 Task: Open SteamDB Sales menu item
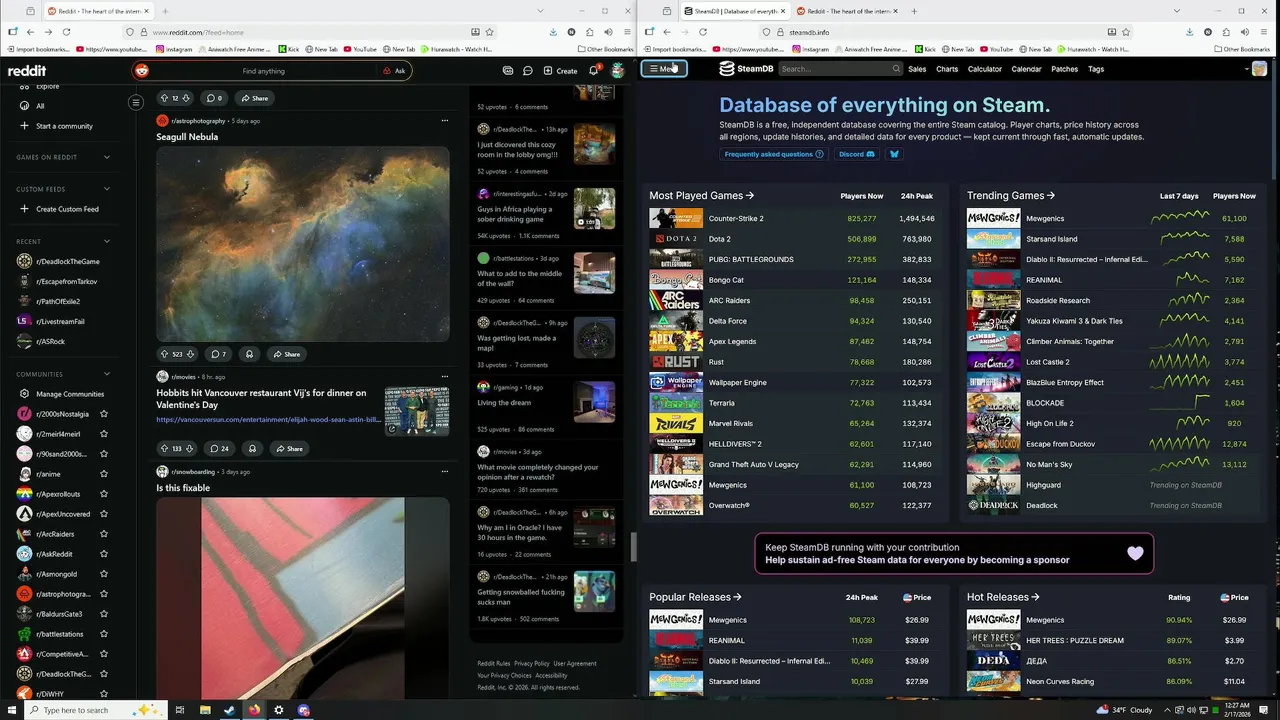(x=917, y=69)
